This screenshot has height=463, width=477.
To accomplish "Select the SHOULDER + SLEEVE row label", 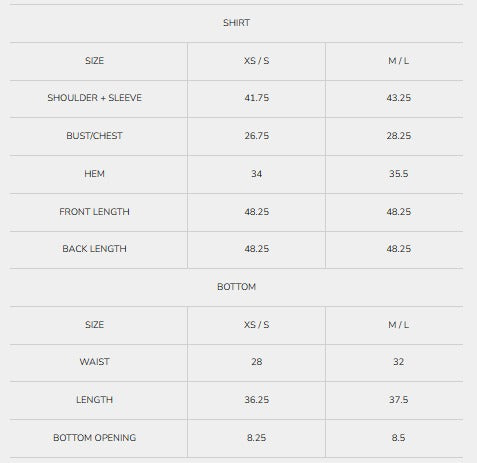I will pyautogui.click(x=94, y=98).
